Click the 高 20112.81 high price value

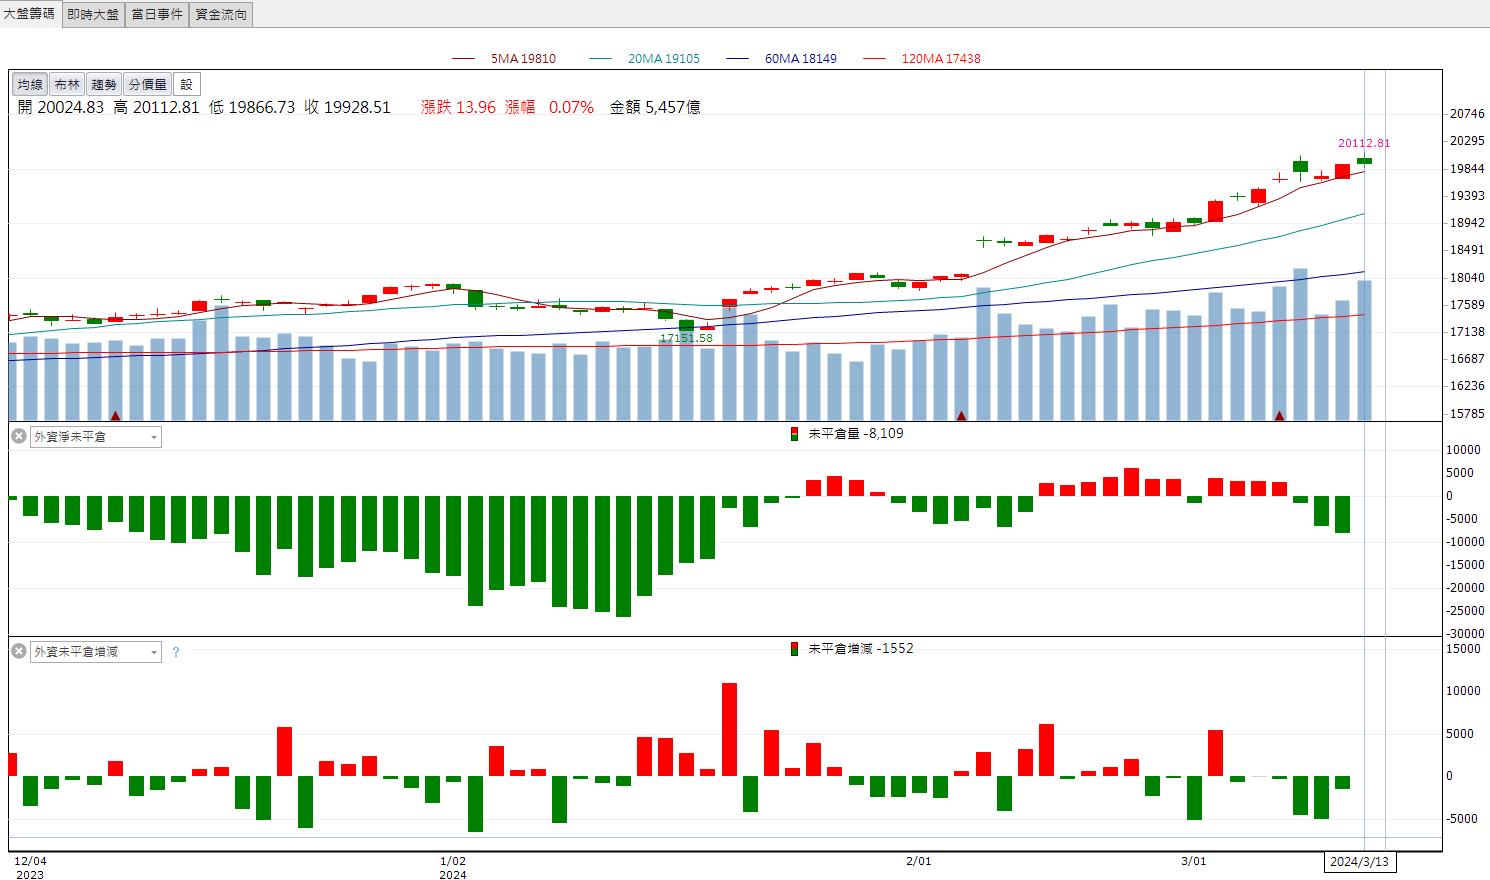point(156,107)
